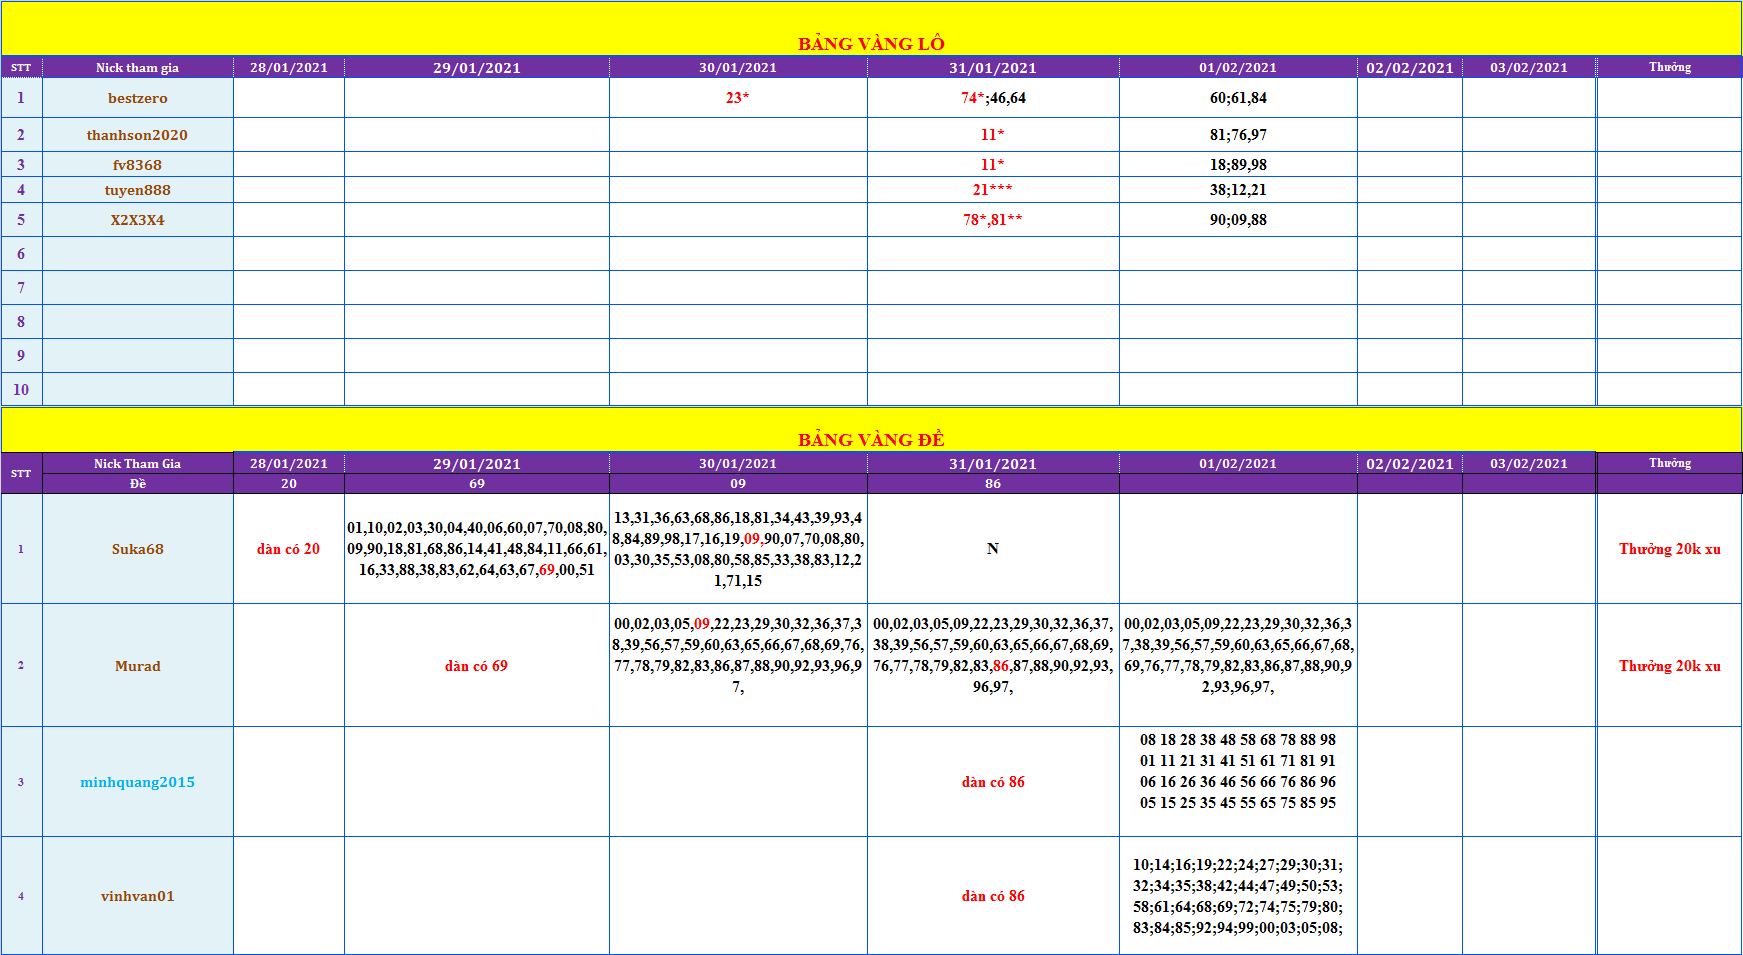This screenshot has height=955, width=1743.
Task: Select the X2X3X4 nickname cell
Action: [x=138, y=220]
